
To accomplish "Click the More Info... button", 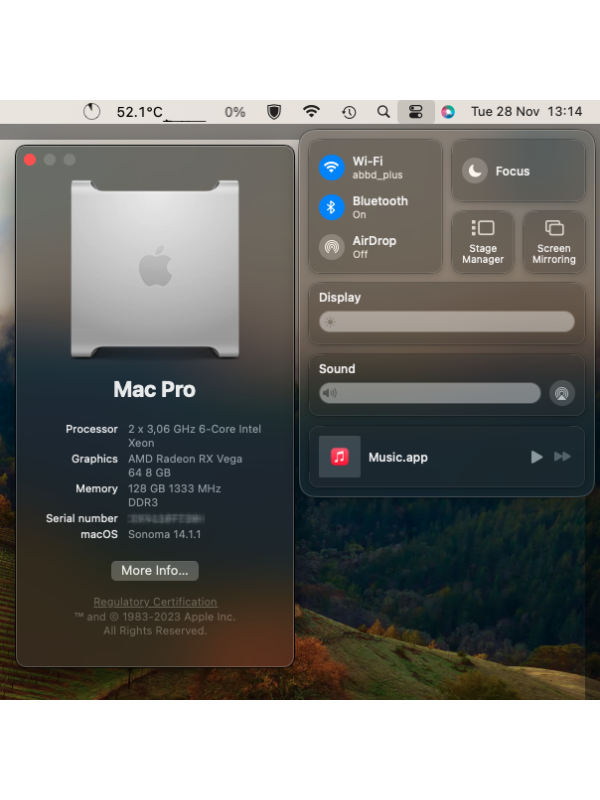I will pos(155,570).
